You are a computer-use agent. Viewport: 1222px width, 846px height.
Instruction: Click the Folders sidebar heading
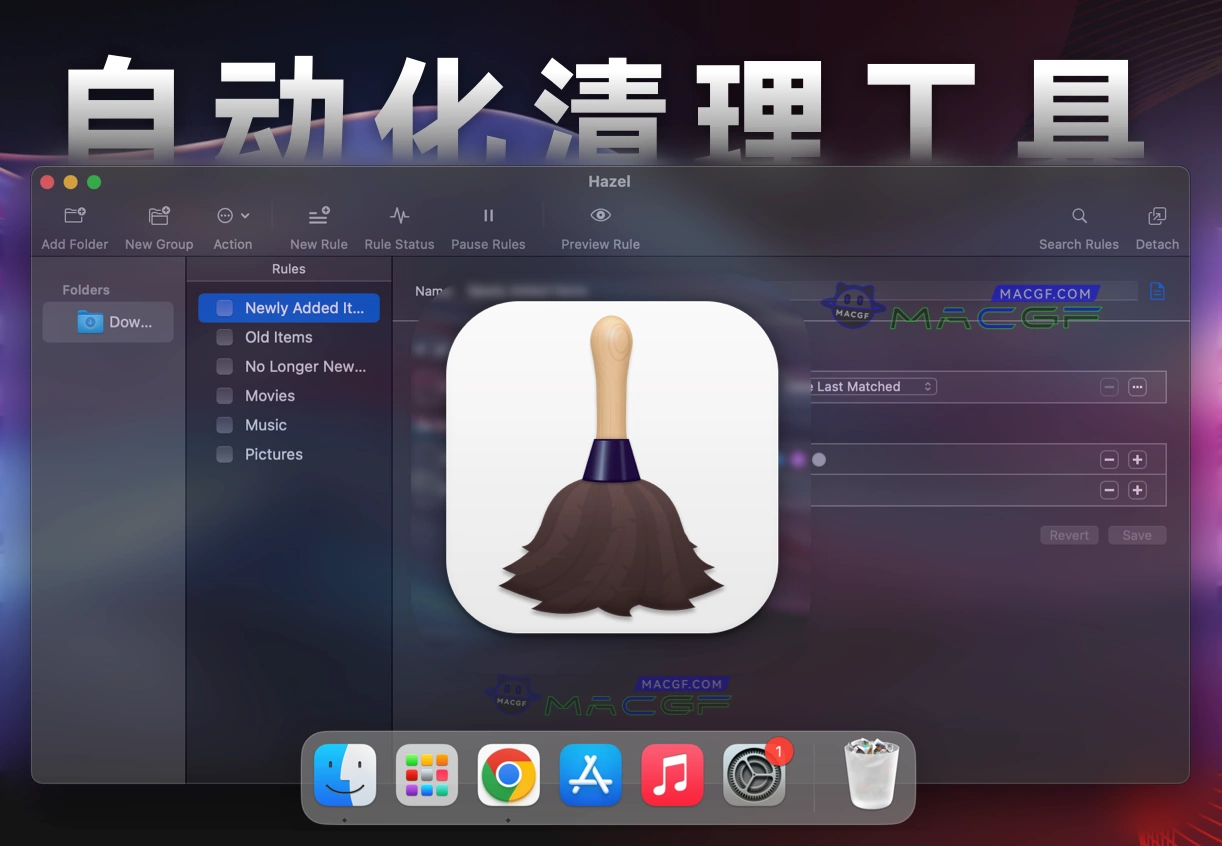click(x=86, y=290)
